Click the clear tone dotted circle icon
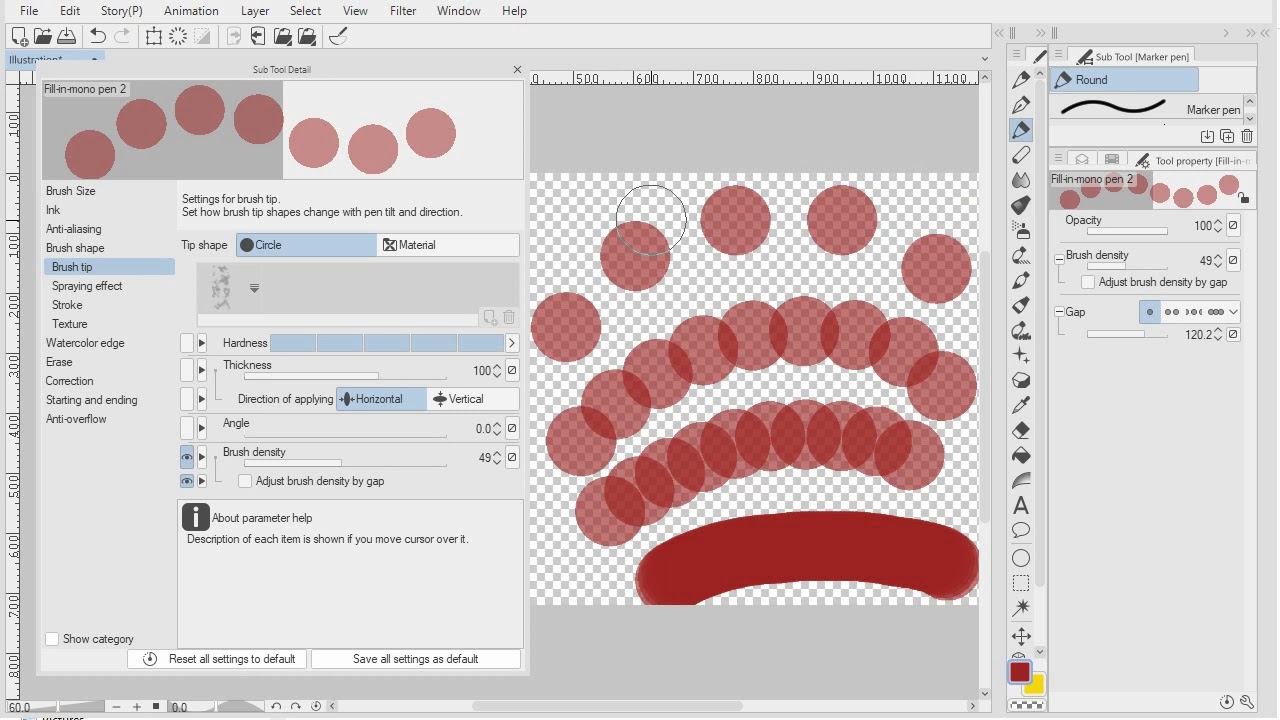This screenshot has width=1280, height=720. click(x=178, y=36)
